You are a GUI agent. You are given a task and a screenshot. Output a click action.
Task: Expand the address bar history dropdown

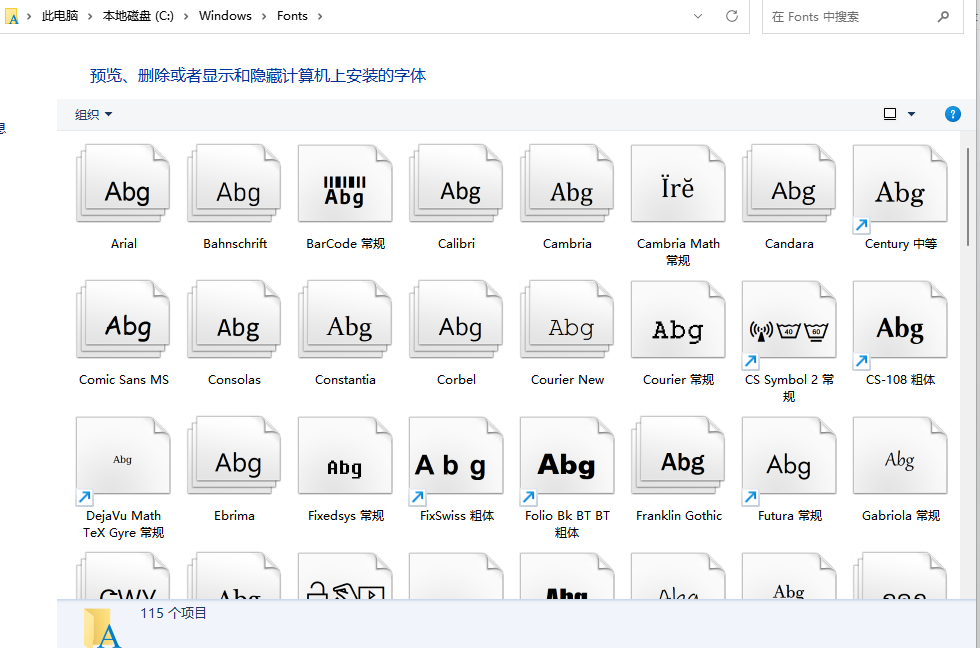click(x=698, y=16)
